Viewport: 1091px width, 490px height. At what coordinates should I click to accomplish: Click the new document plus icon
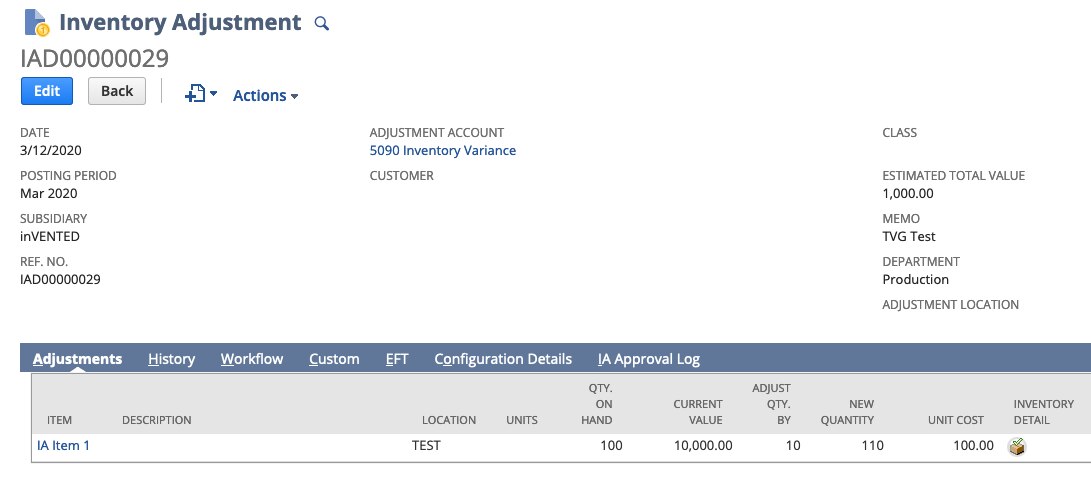click(196, 93)
